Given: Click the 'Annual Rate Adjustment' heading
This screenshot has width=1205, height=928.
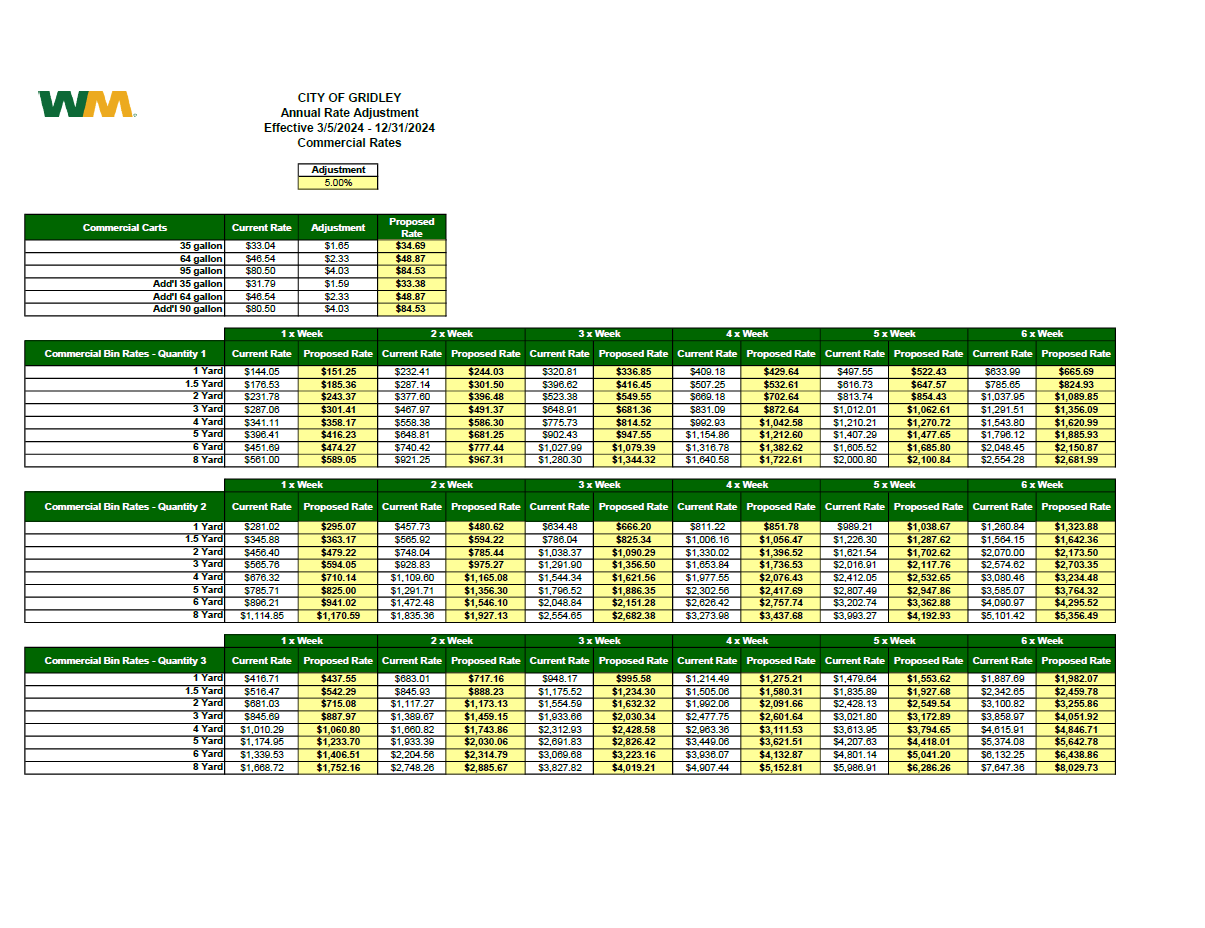Looking at the screenshot, I should pyautogui.click(x=349, y=113).
